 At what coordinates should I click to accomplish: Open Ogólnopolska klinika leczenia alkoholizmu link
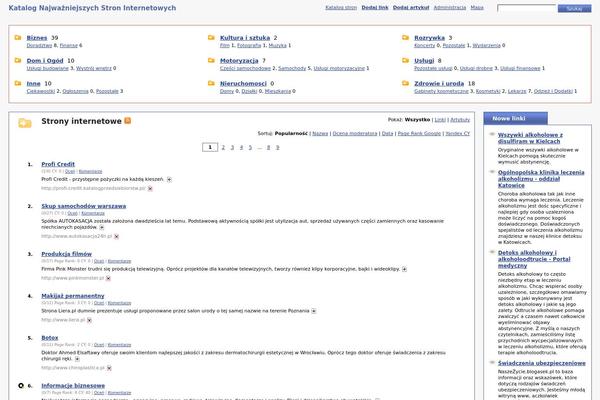point(541,179)
